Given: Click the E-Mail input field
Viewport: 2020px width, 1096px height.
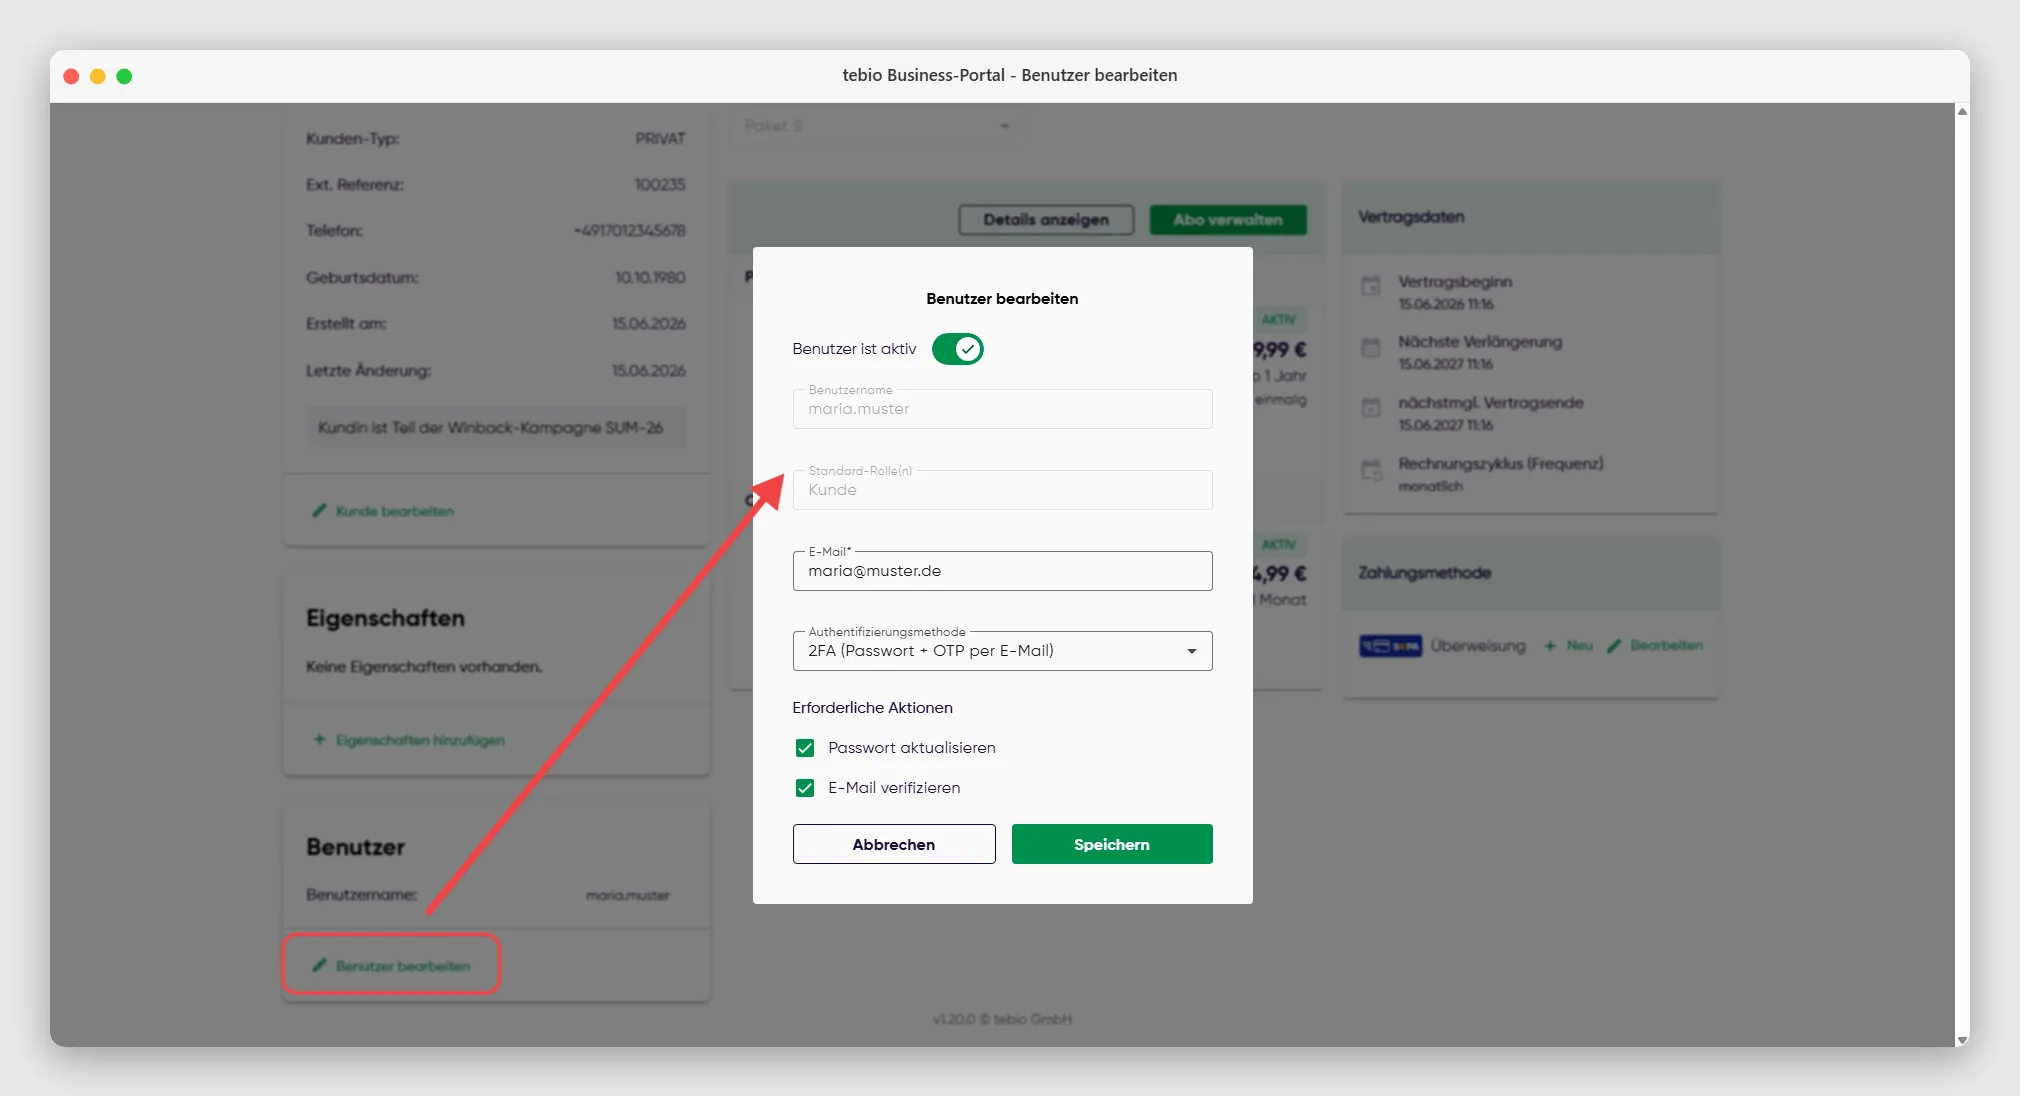Looking at the screenshot, I should [x=1002, y=571].
